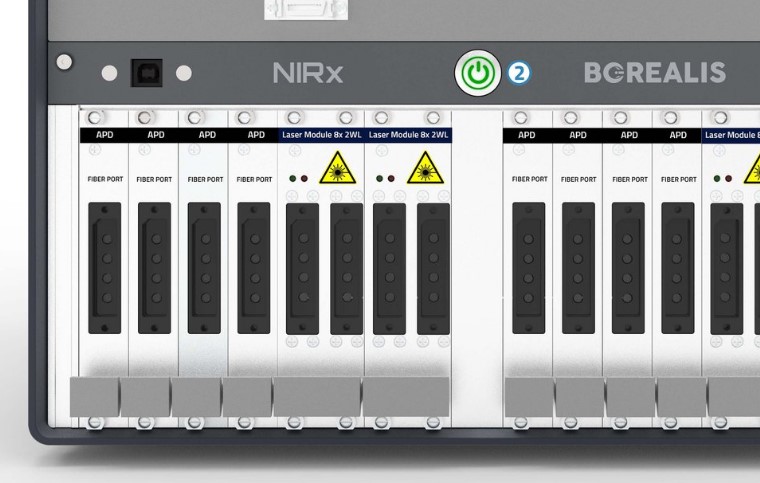Image resolution: width=760 pixels, height=483 pixels.
Task: Click the first 'Laser Module 8x 2WL' label
Action: point(321,135)
